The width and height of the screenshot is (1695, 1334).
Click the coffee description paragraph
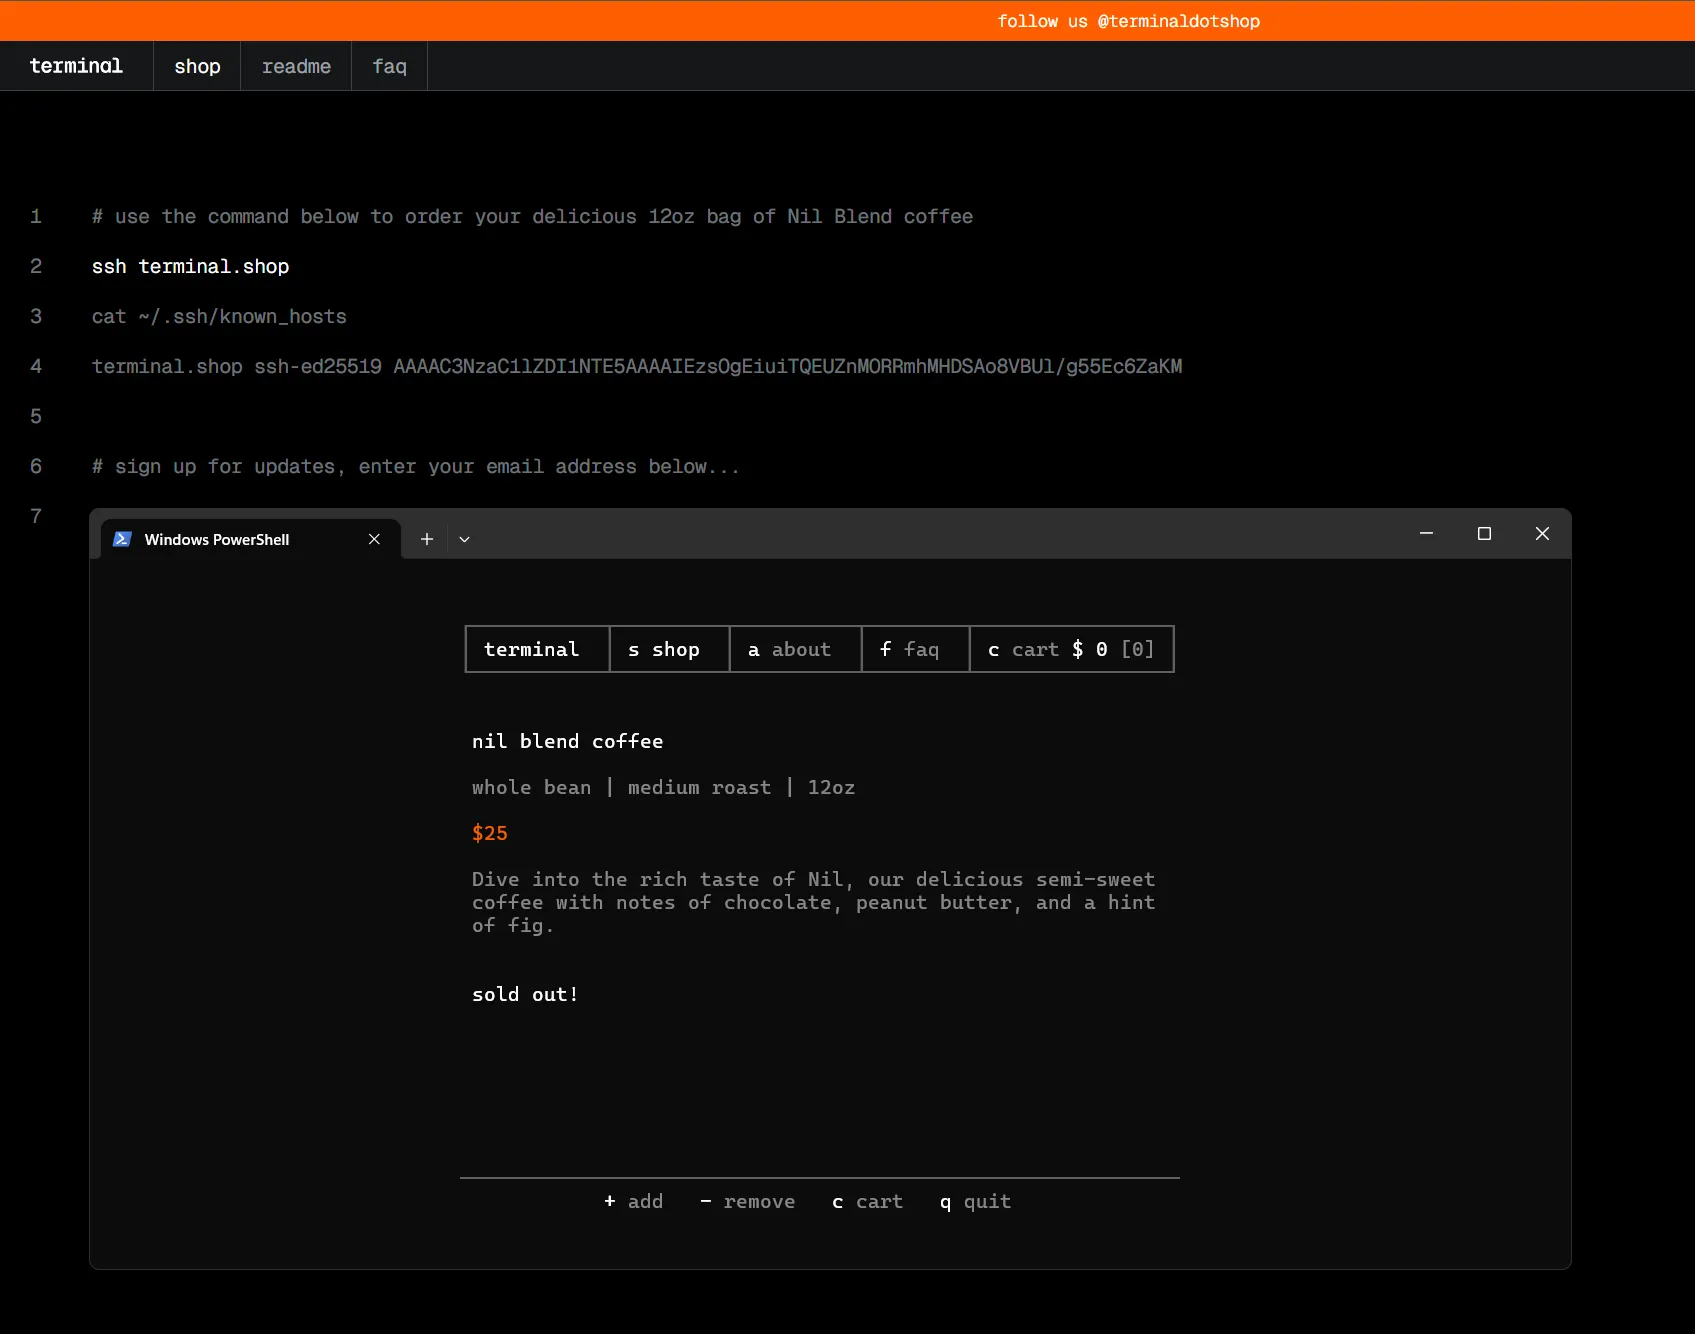[813, 903]
